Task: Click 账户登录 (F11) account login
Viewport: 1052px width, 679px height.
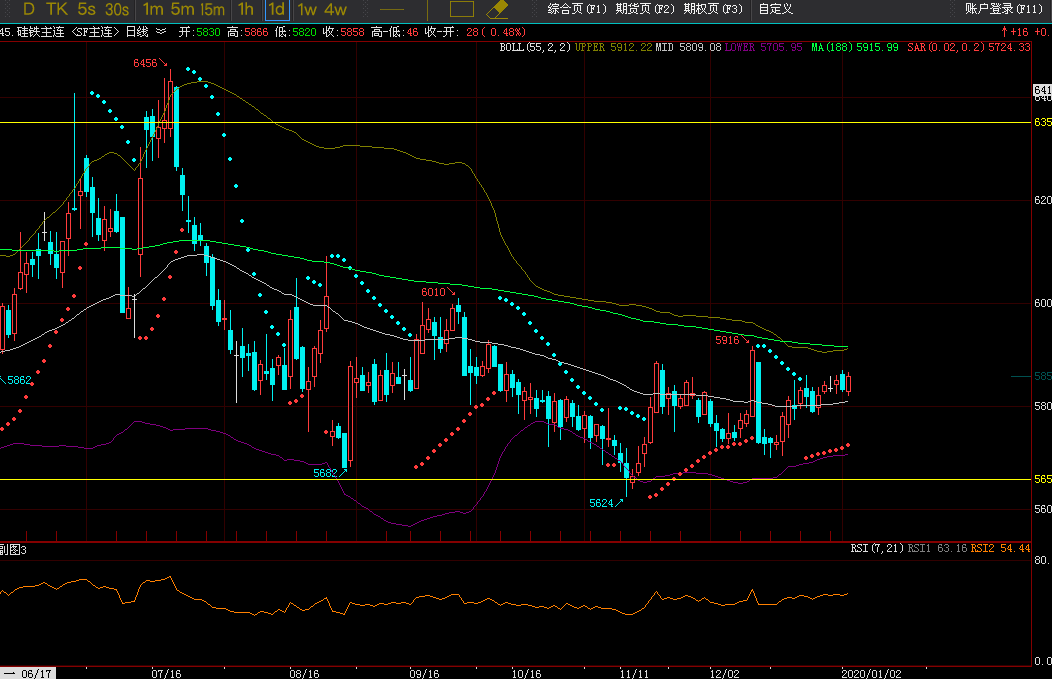Action: coord(1004,9)
